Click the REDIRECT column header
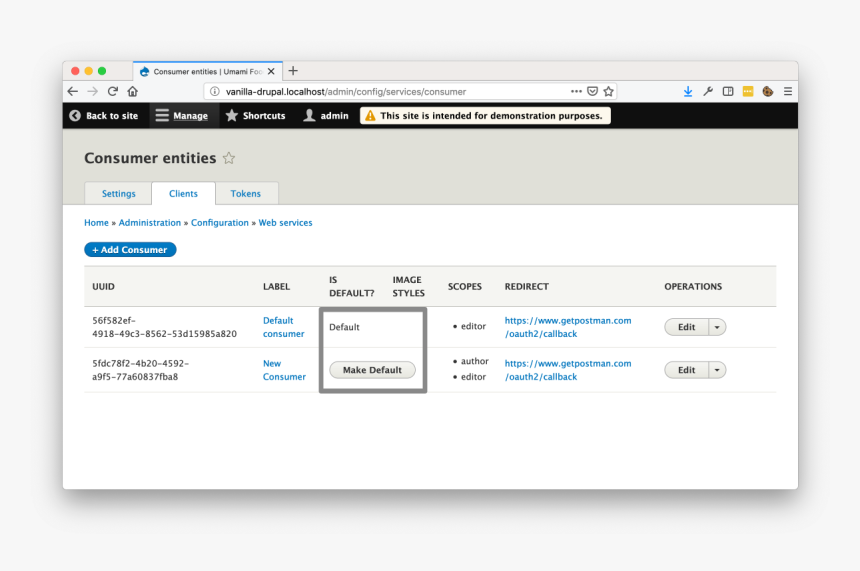This screenshot has width=860, height=571. 527,286
